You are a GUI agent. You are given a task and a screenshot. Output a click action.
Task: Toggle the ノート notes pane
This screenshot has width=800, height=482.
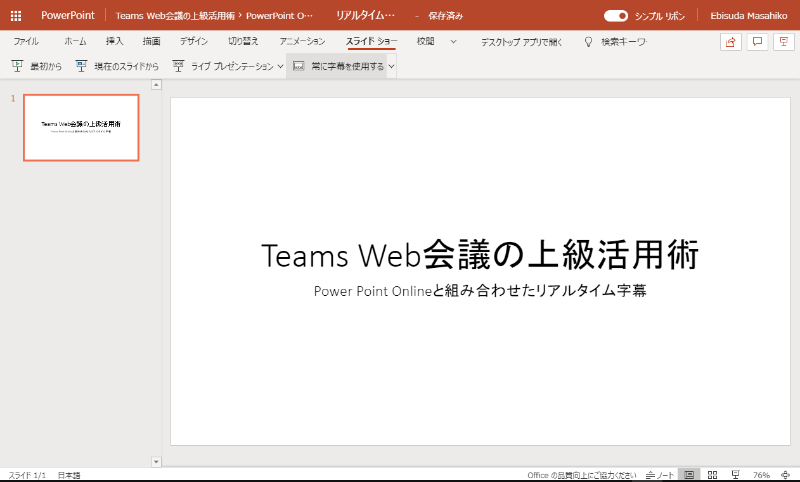(x=660, y=475)
